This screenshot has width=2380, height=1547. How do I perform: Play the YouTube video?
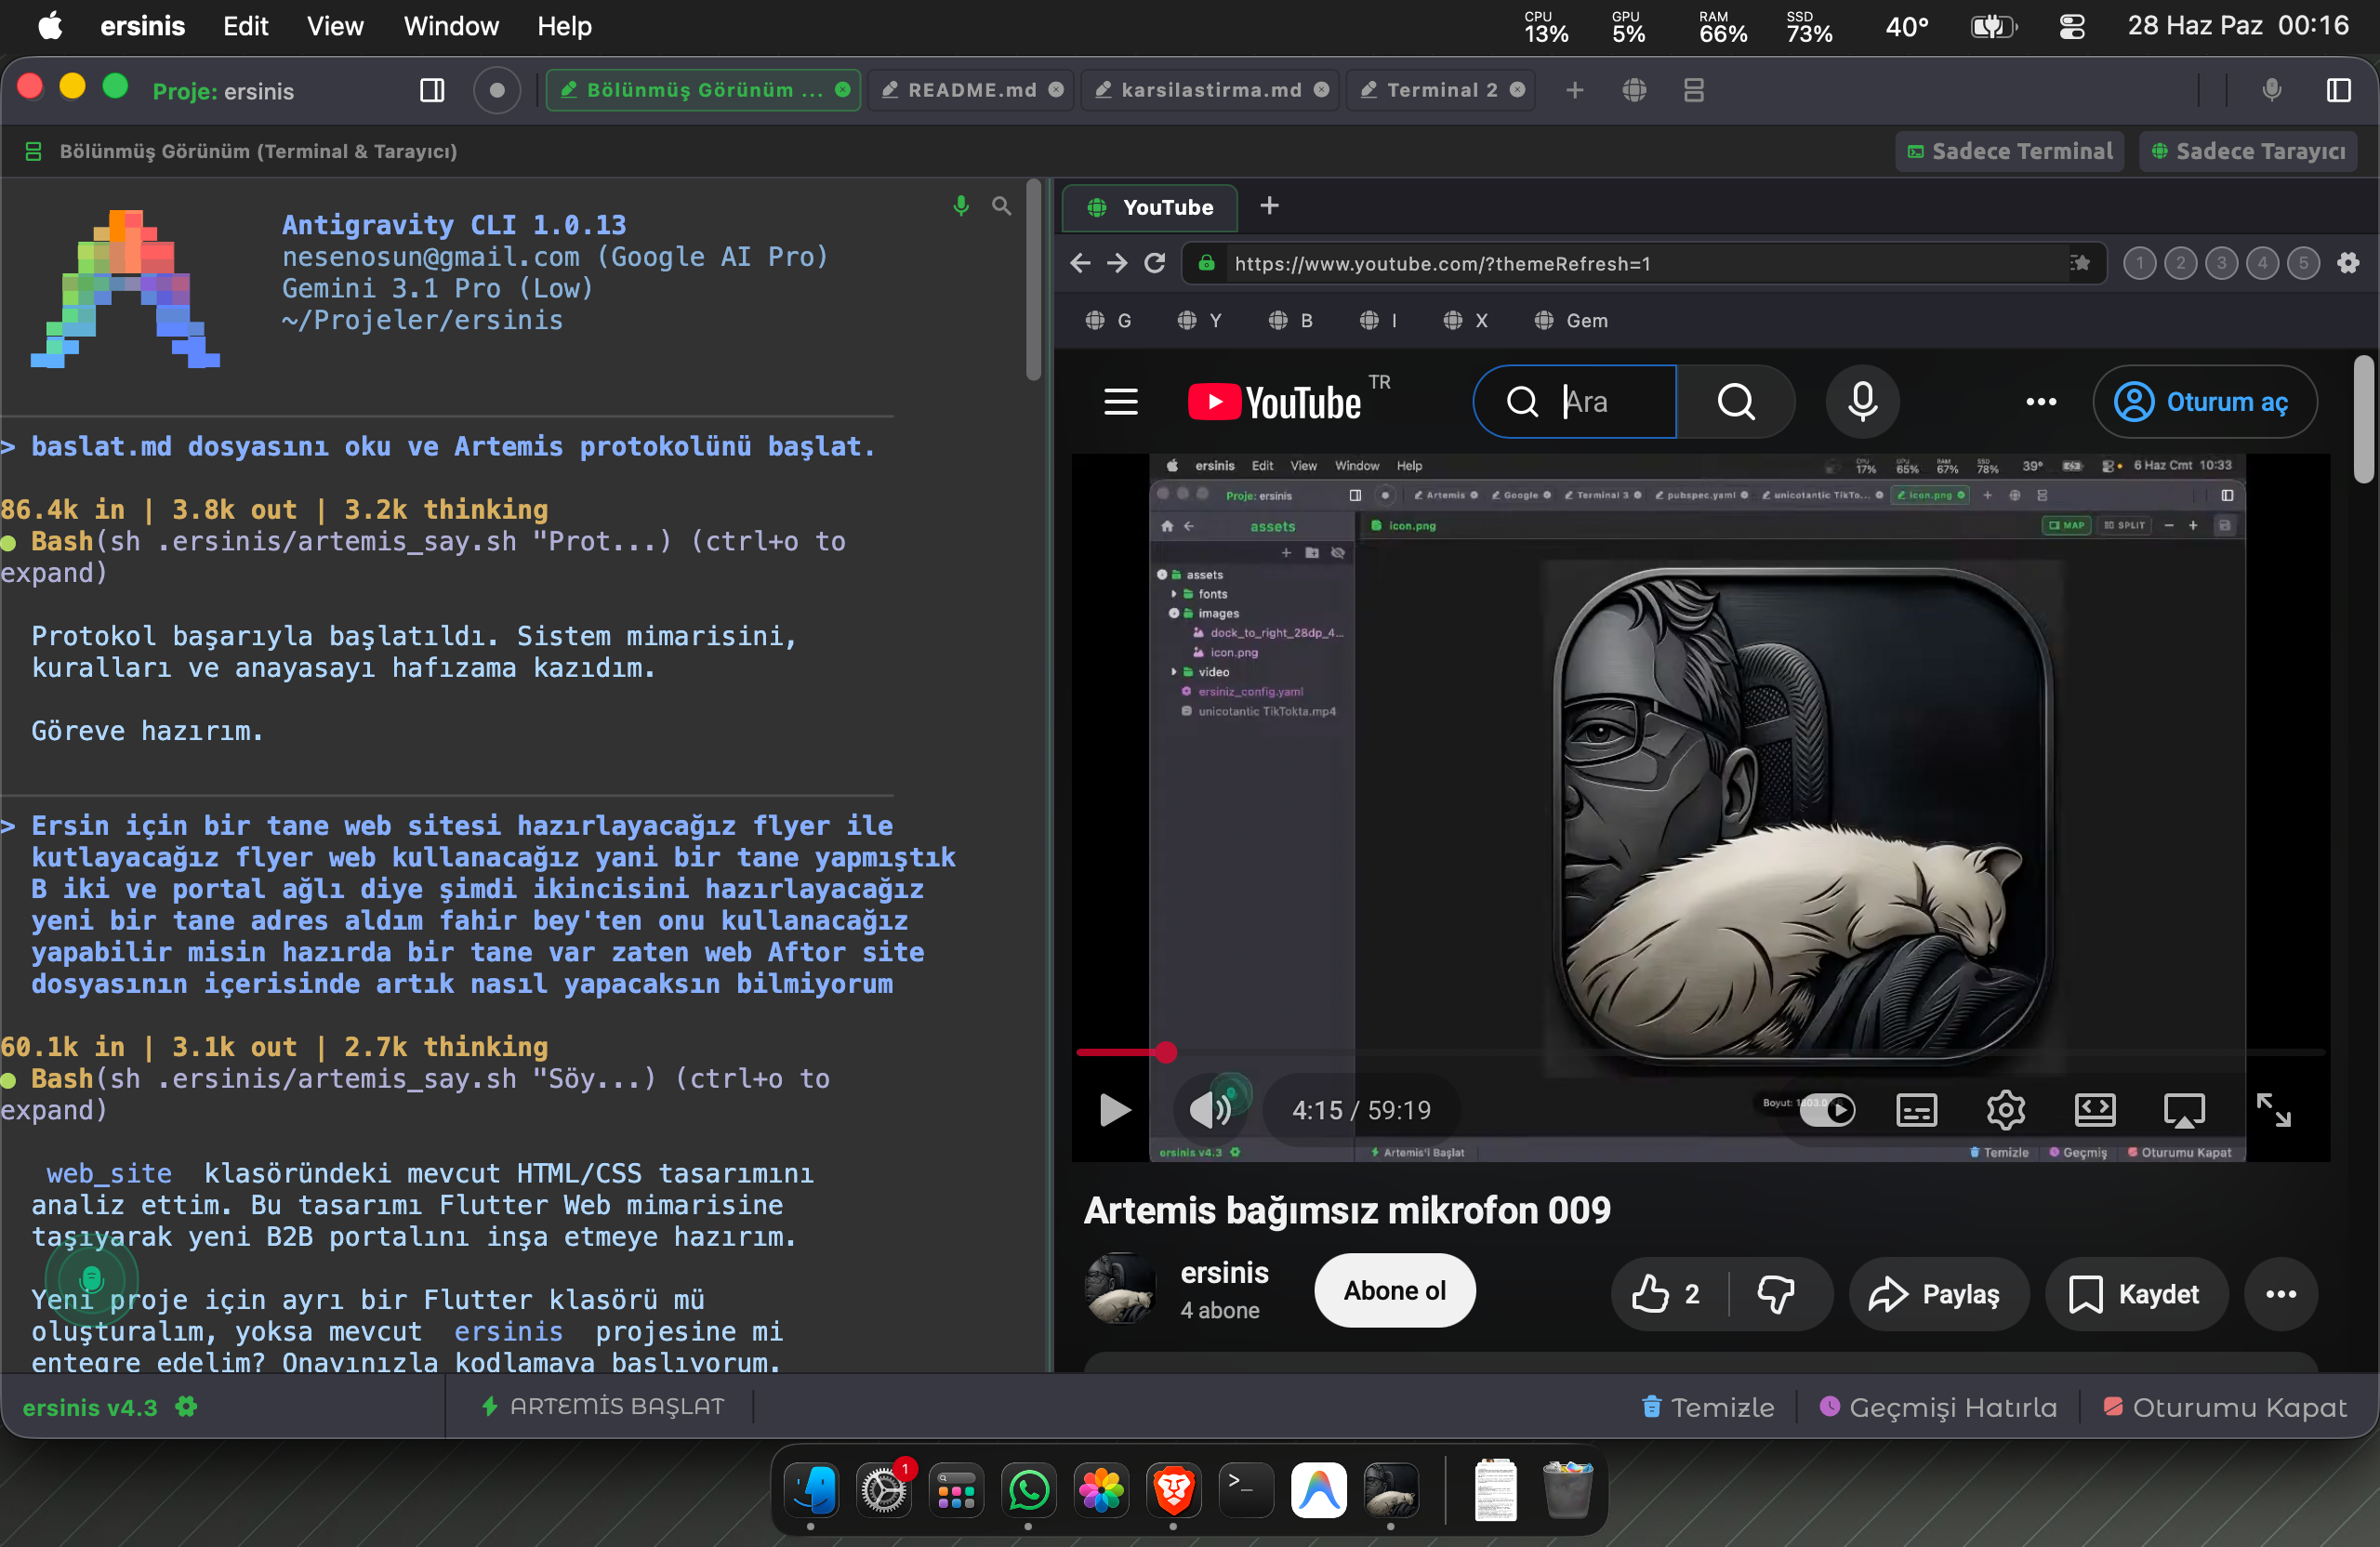pyautogui.click(x=1115, y=1110)
